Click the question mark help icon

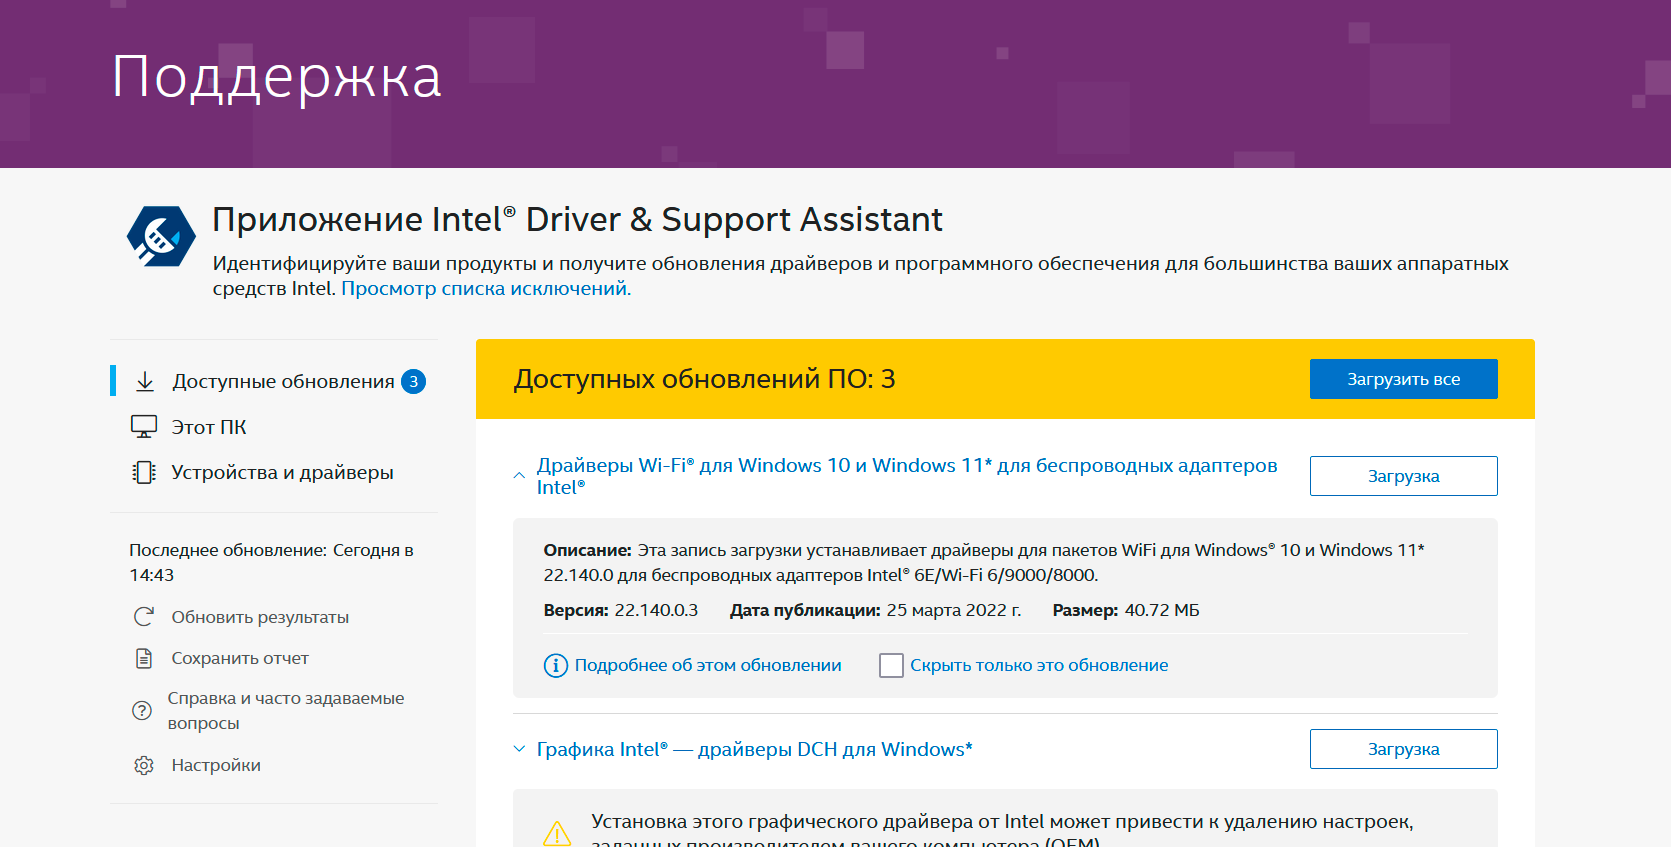tap(142, 711)
